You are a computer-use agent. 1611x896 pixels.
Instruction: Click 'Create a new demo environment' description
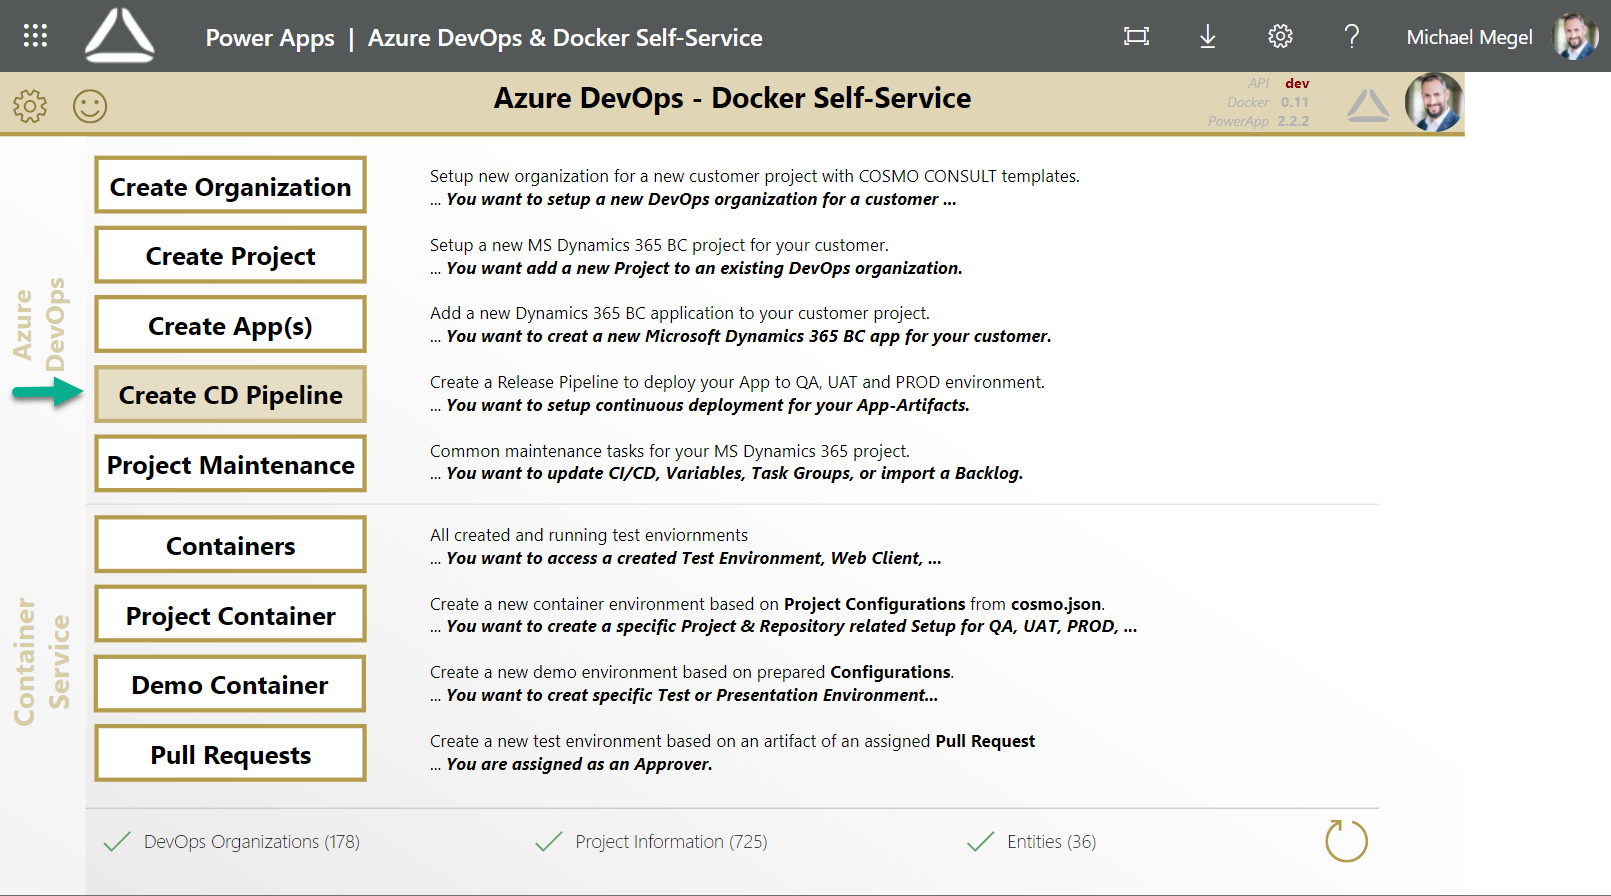tap(692, 672)
